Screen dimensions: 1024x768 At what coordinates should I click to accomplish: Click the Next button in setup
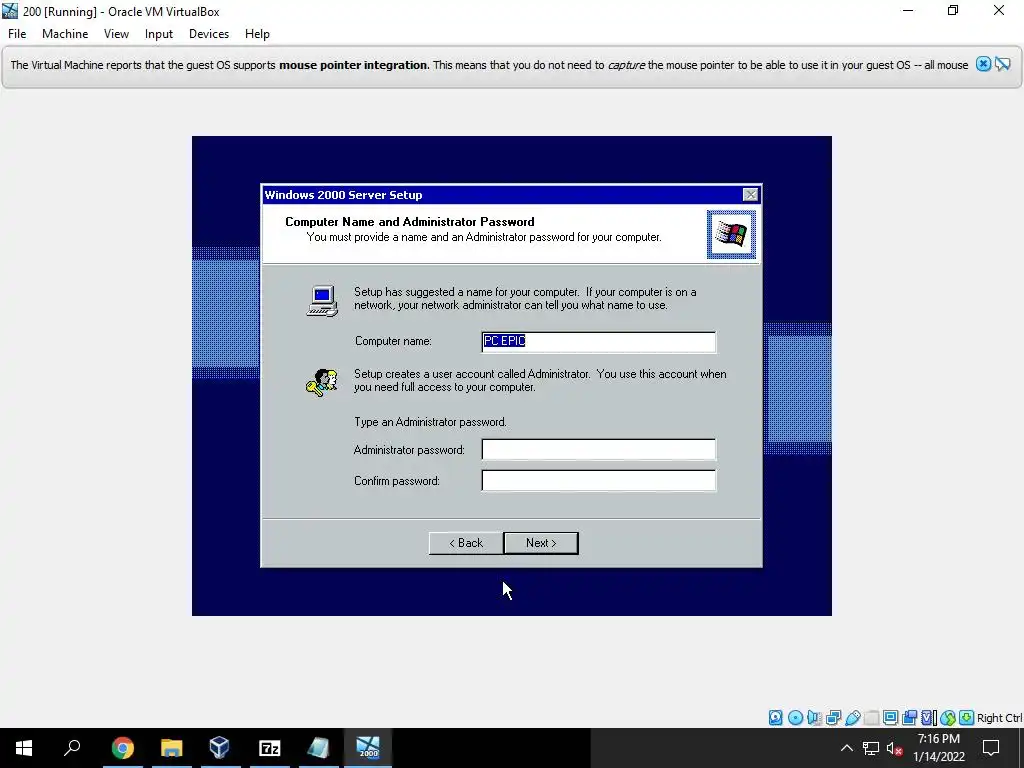pyautogui.click(x=541, y=543)
